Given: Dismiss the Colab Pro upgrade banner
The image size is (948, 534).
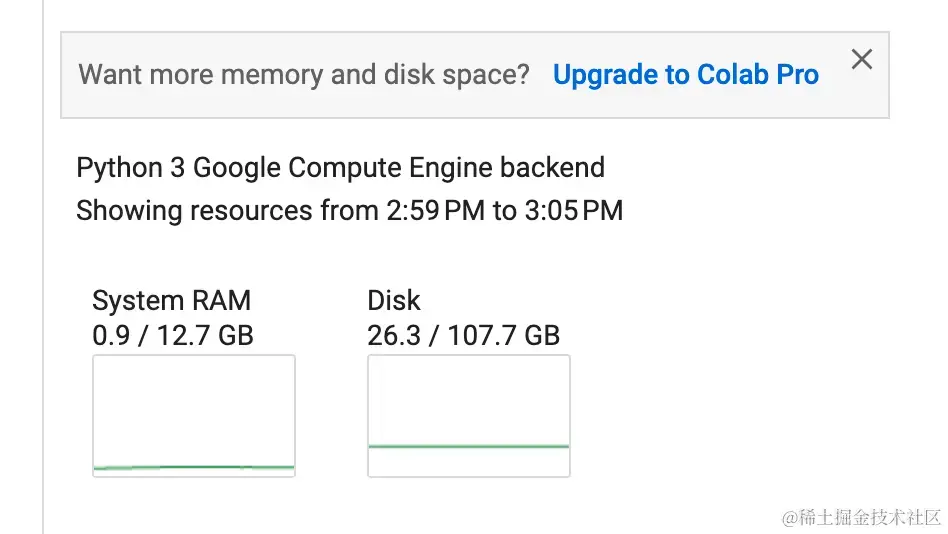Looking at the screenshot, I should 861,59.
